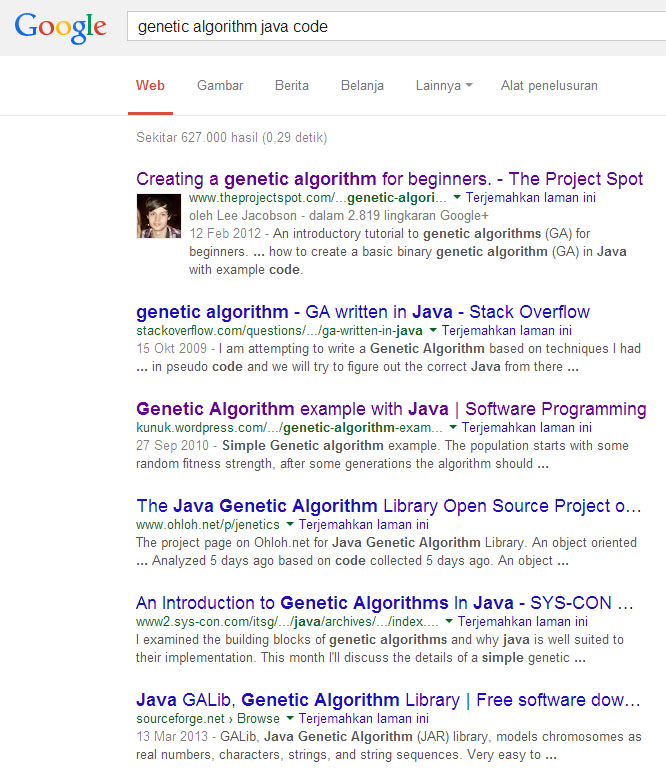Image resolution: width=666 pixels, height=774 pixels.
Task: Switch to the Gambar tab
Action: [220, 86]
